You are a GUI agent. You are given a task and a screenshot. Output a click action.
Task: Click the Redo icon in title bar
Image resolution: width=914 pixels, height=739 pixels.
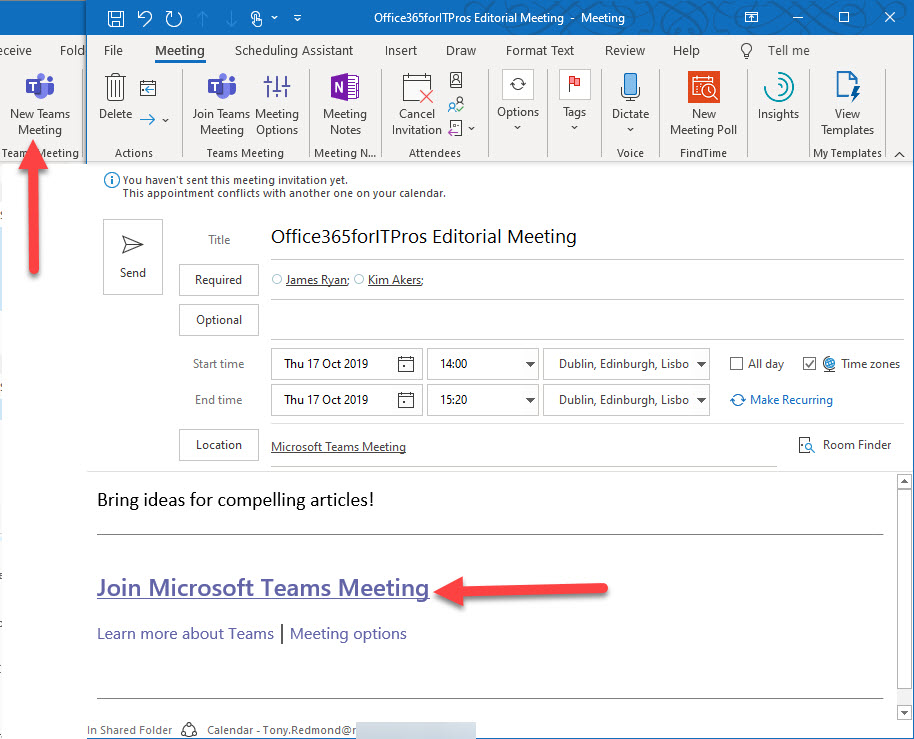(x=174, y=18)
